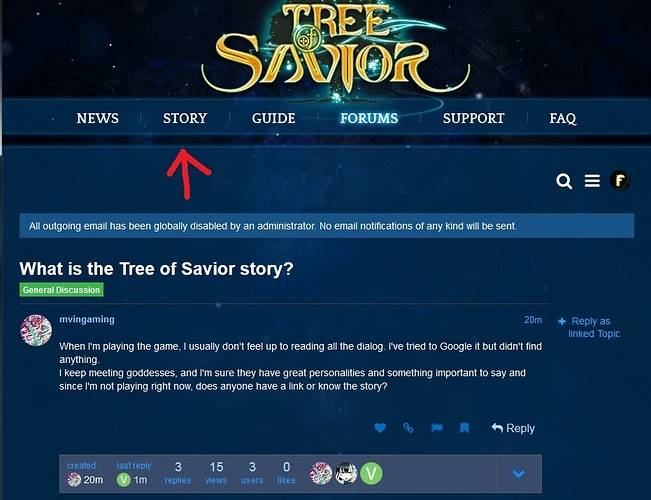651x500 pixels.
Task: Select the GUIDE navigation item
Action: coord(274,118)
